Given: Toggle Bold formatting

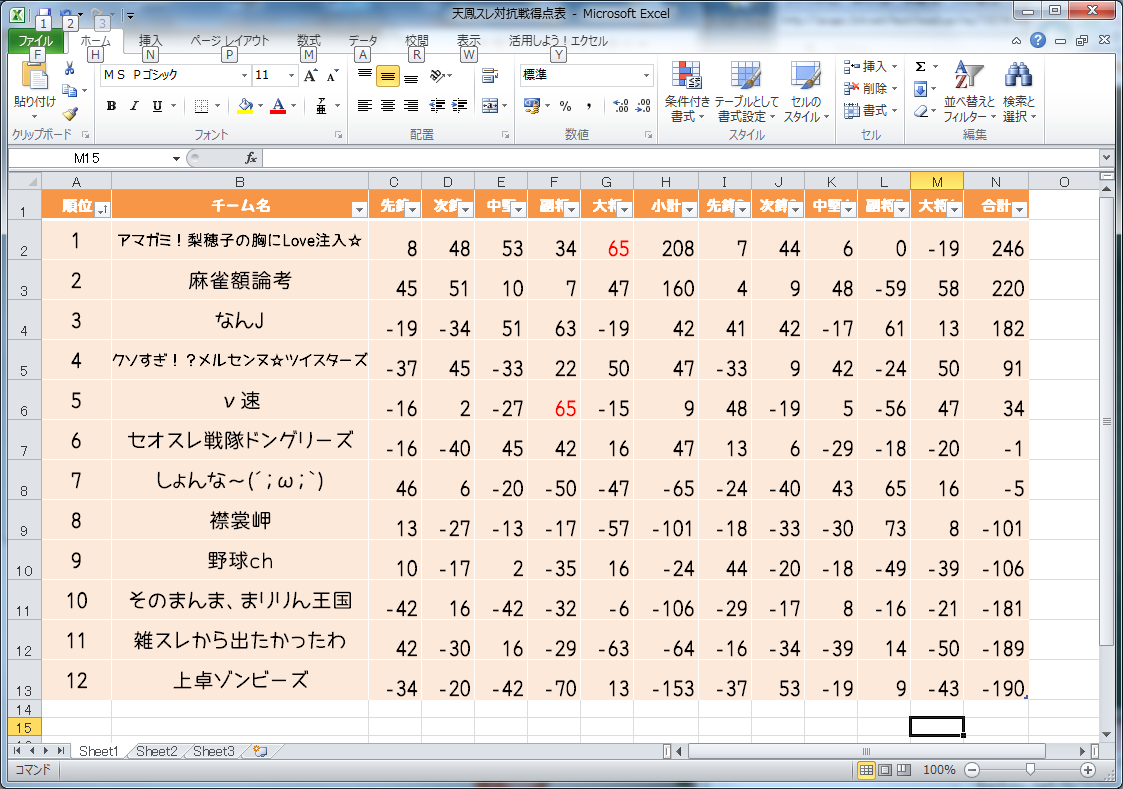Looking at the screenshot, I should click(112, 106).
